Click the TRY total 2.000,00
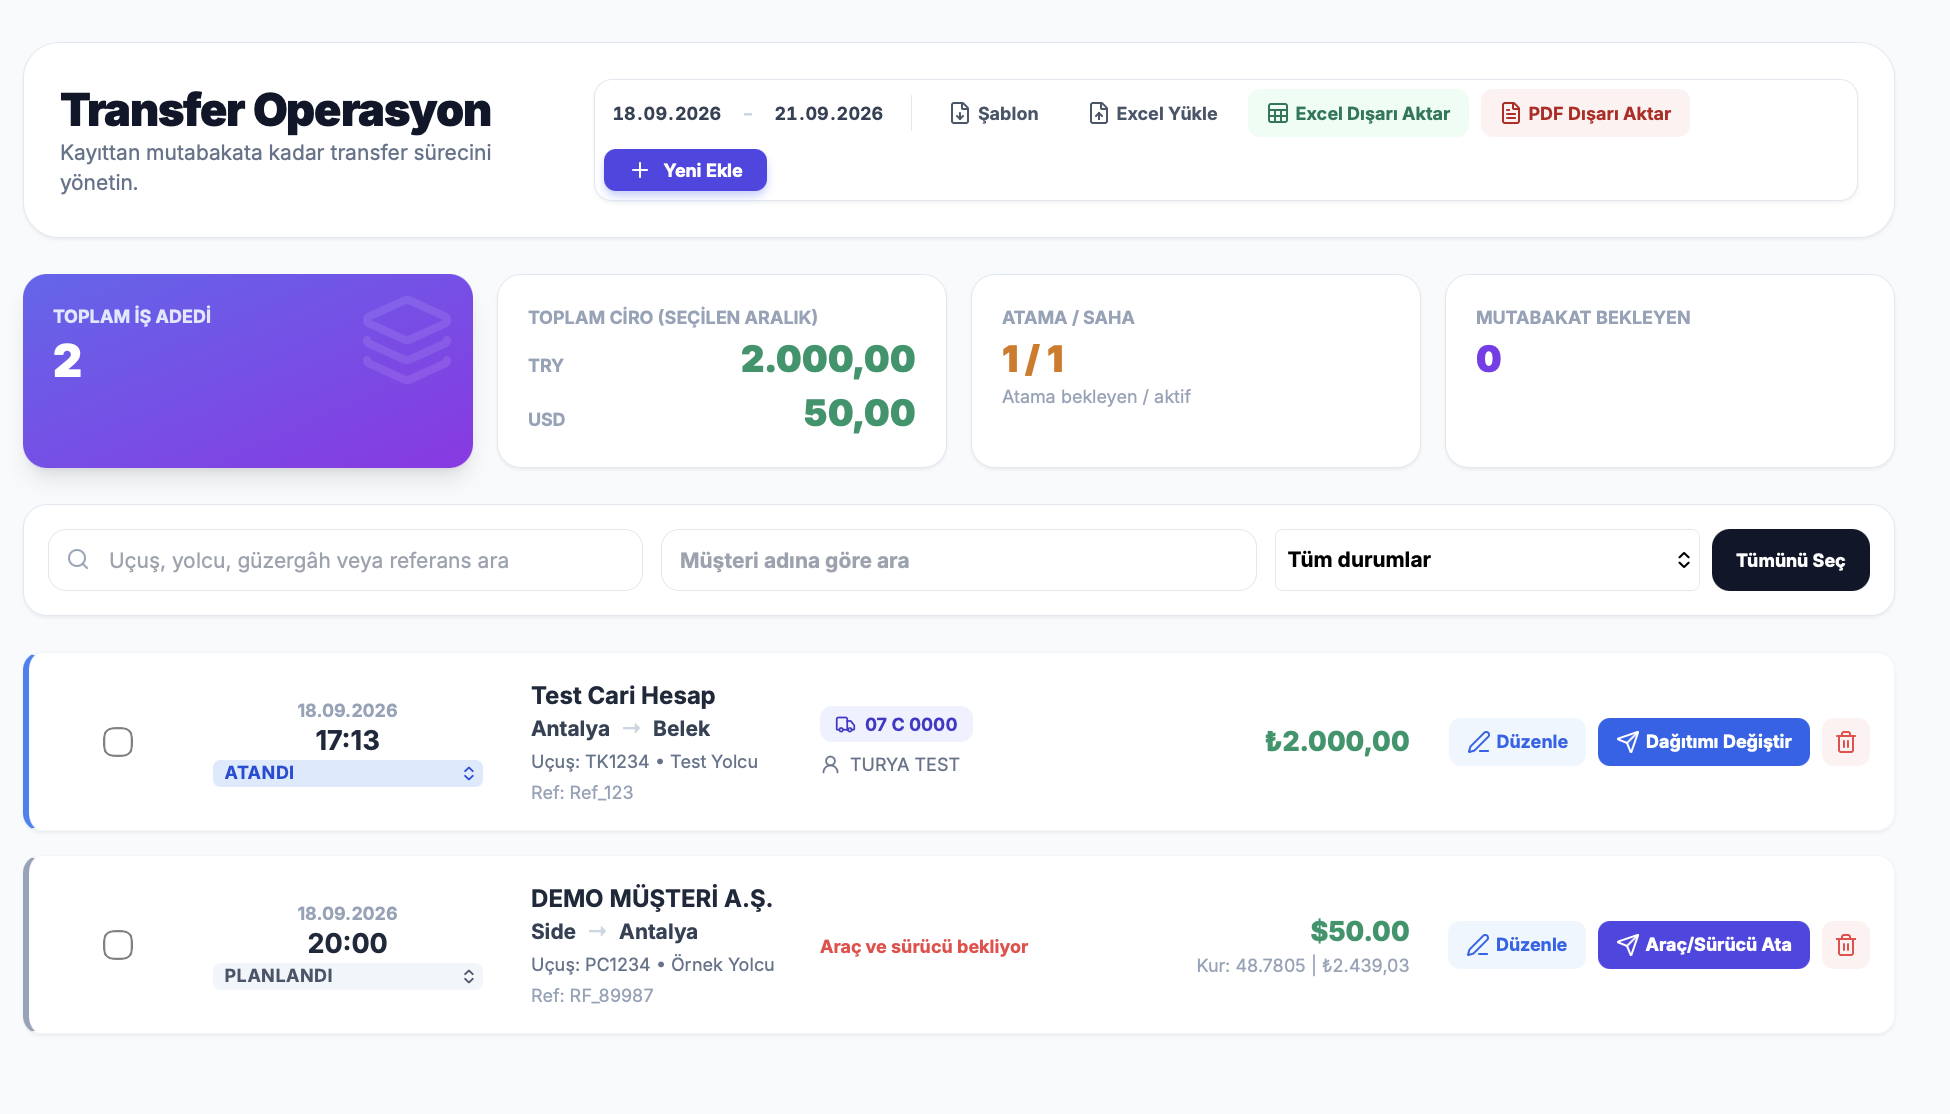Screen dimensions: 1950x1114 827,359
